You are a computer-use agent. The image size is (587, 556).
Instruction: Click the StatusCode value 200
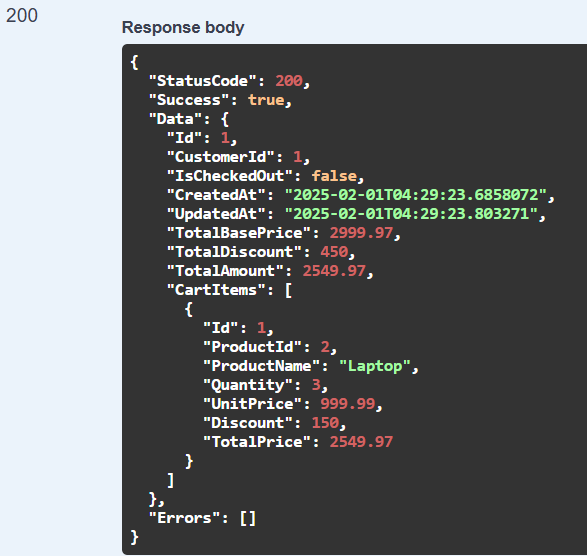289,81
